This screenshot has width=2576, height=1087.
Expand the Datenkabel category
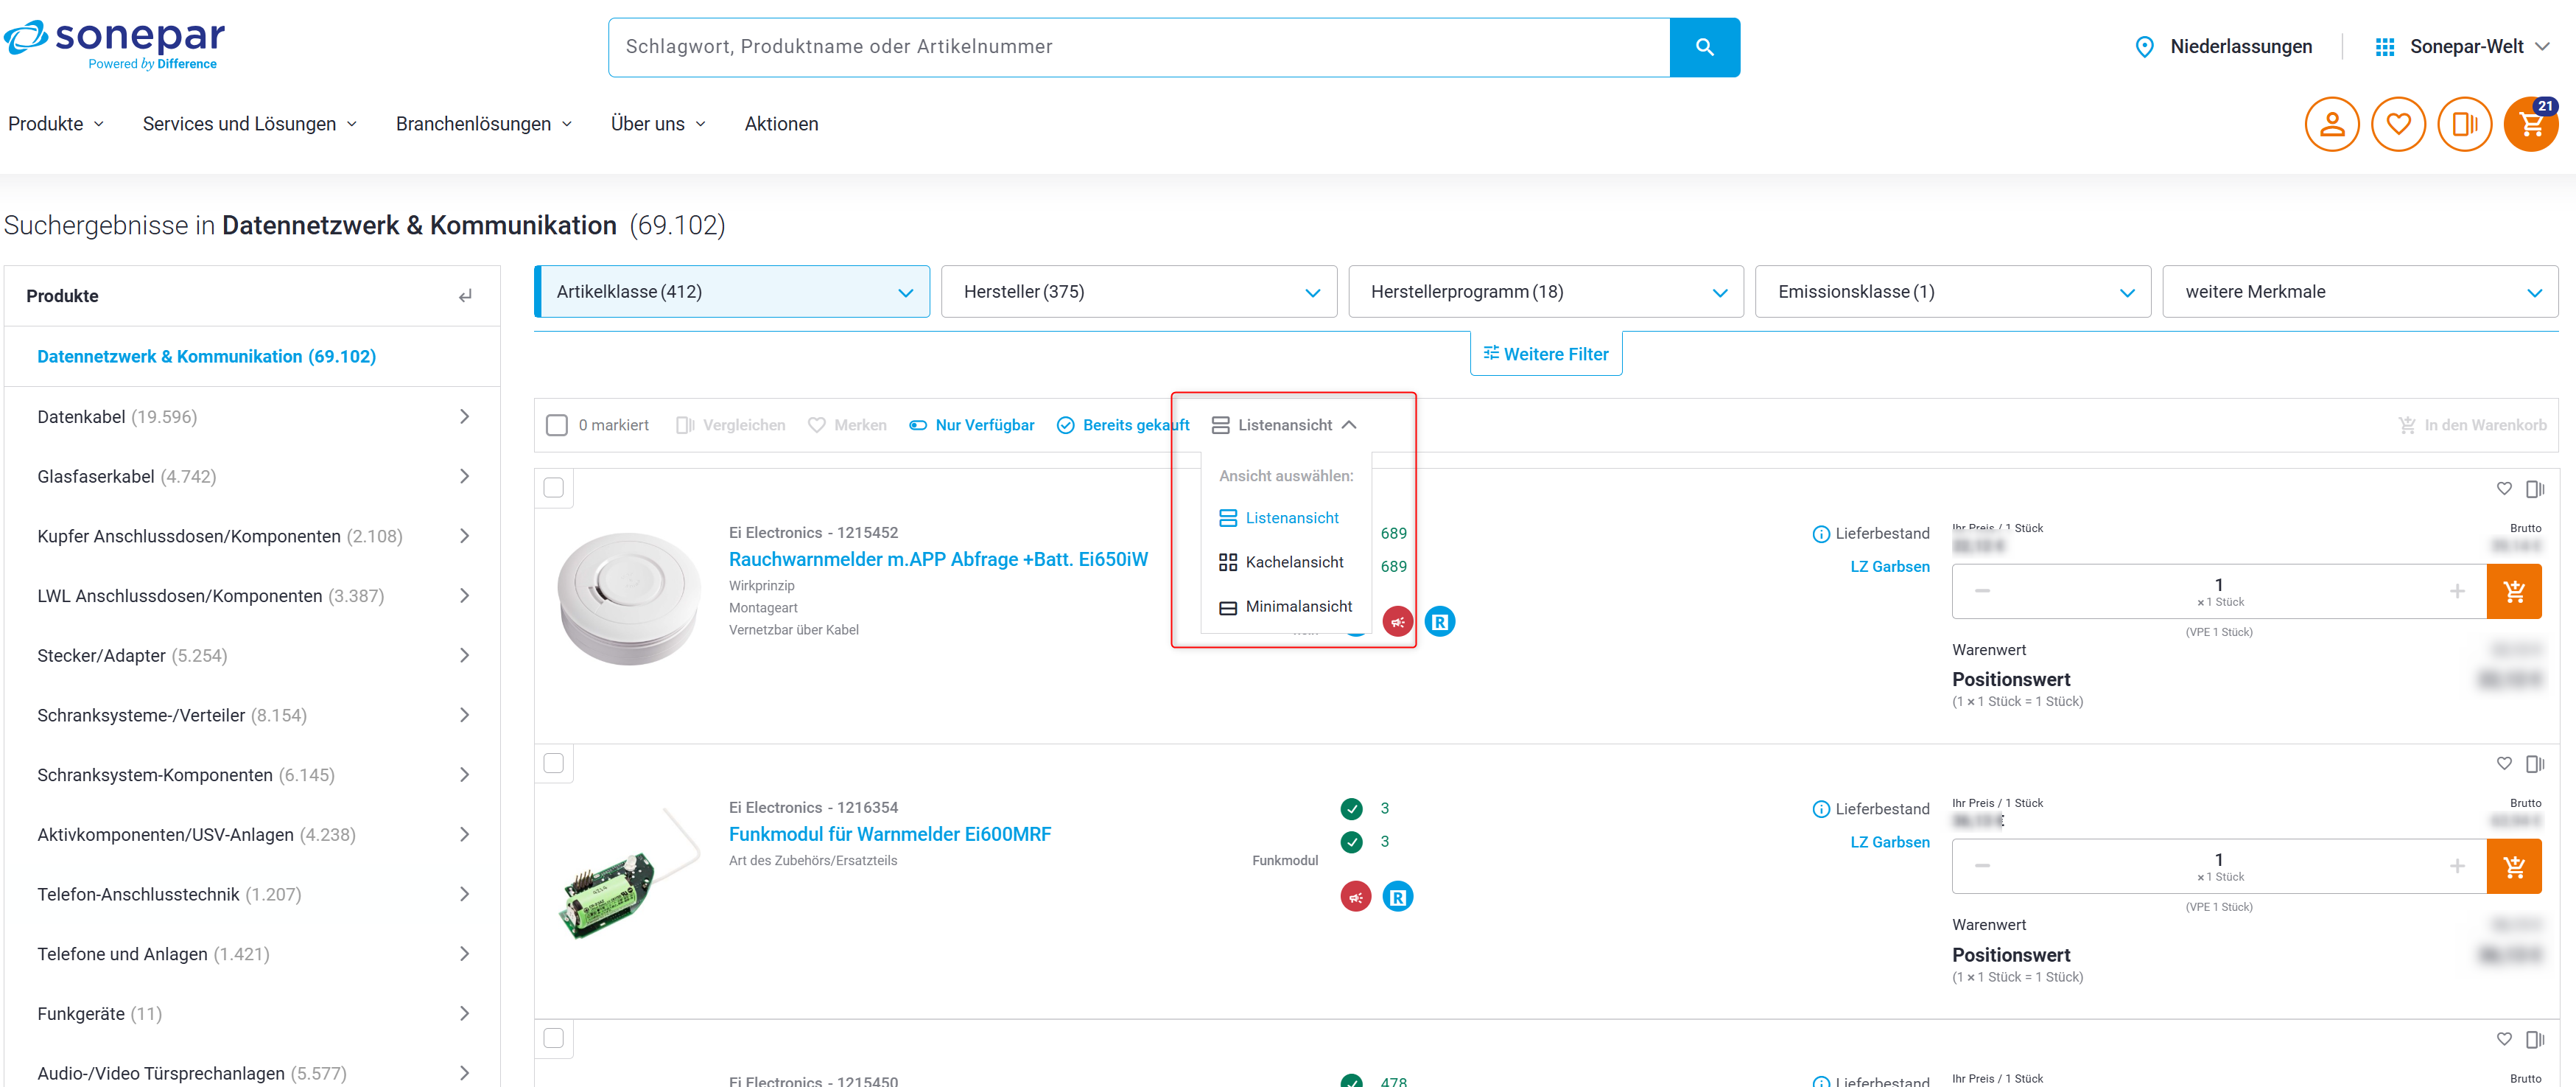coord(464,417)
